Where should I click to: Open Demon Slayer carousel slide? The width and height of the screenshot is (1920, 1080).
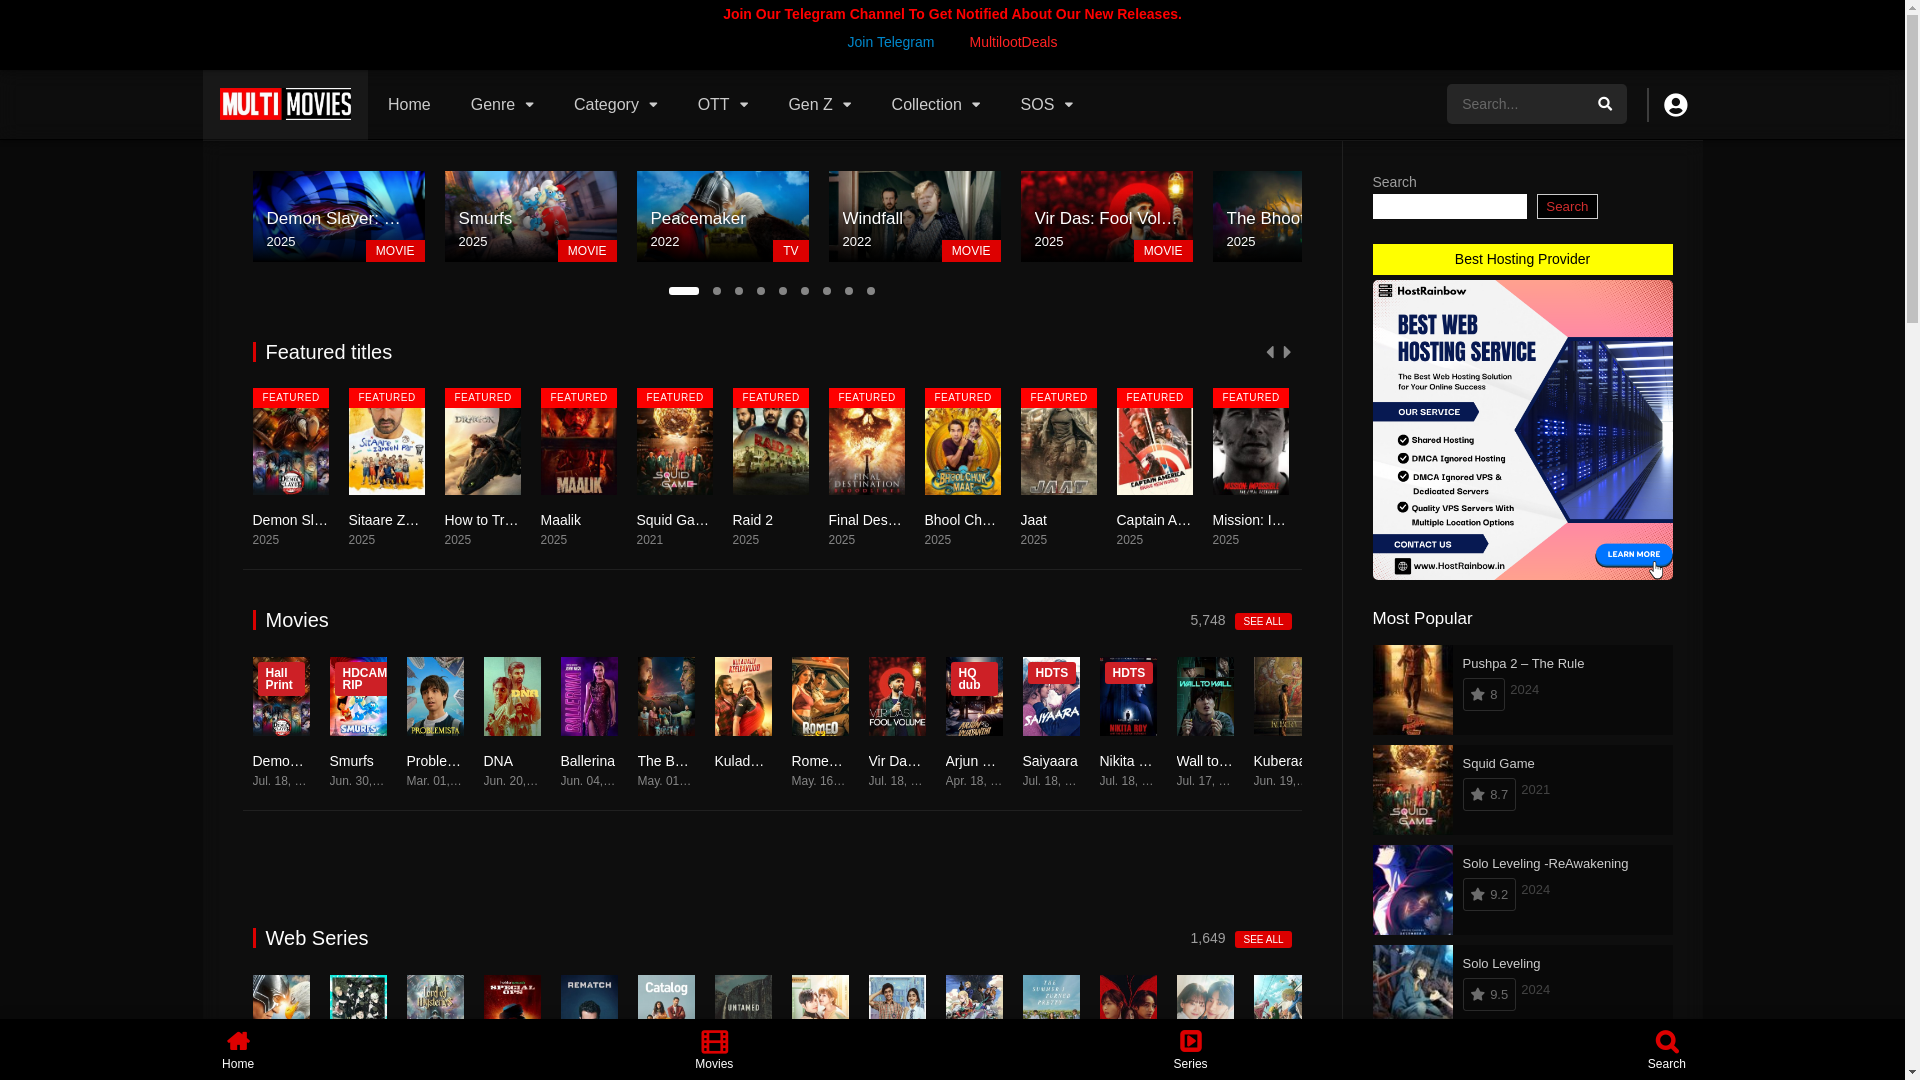(x=339, y=216)
